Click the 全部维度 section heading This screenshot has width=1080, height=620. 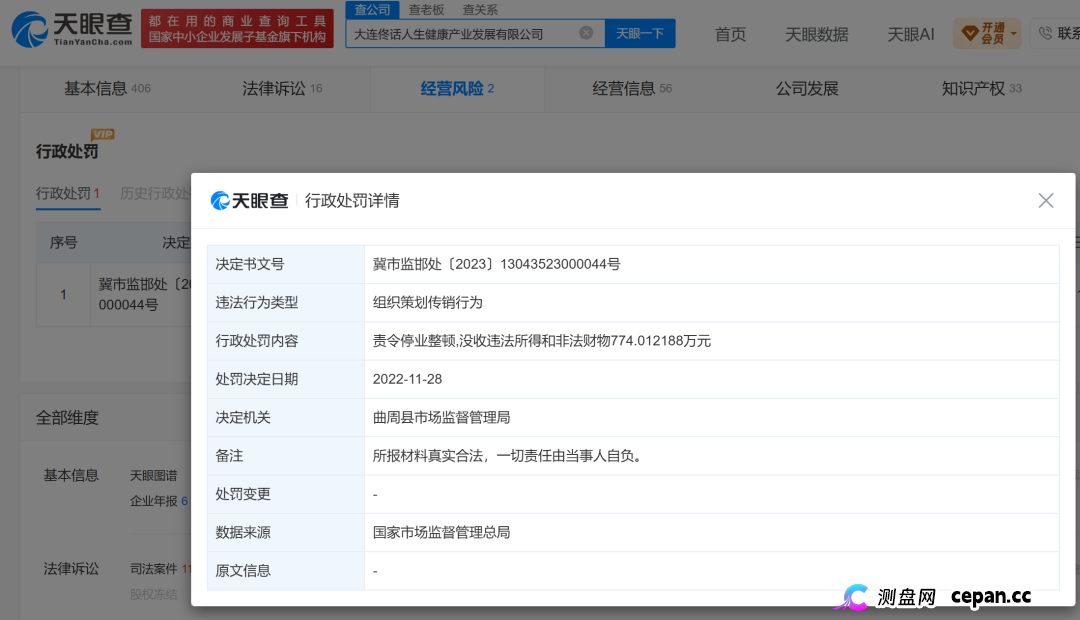pos(68,418)
